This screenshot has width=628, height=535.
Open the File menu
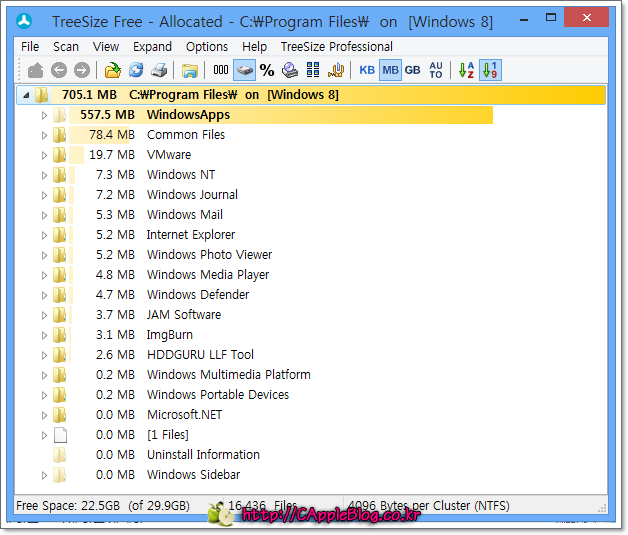[30, 47]
